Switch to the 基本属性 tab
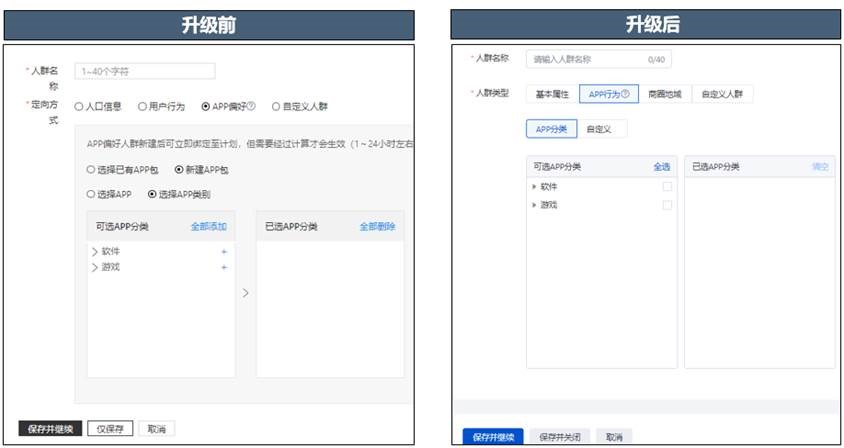This screenshot has height=448, width=844. 552,94
